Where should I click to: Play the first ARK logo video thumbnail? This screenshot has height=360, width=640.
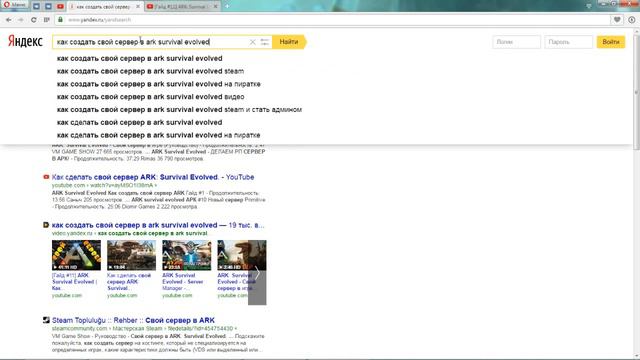(76, 255)
